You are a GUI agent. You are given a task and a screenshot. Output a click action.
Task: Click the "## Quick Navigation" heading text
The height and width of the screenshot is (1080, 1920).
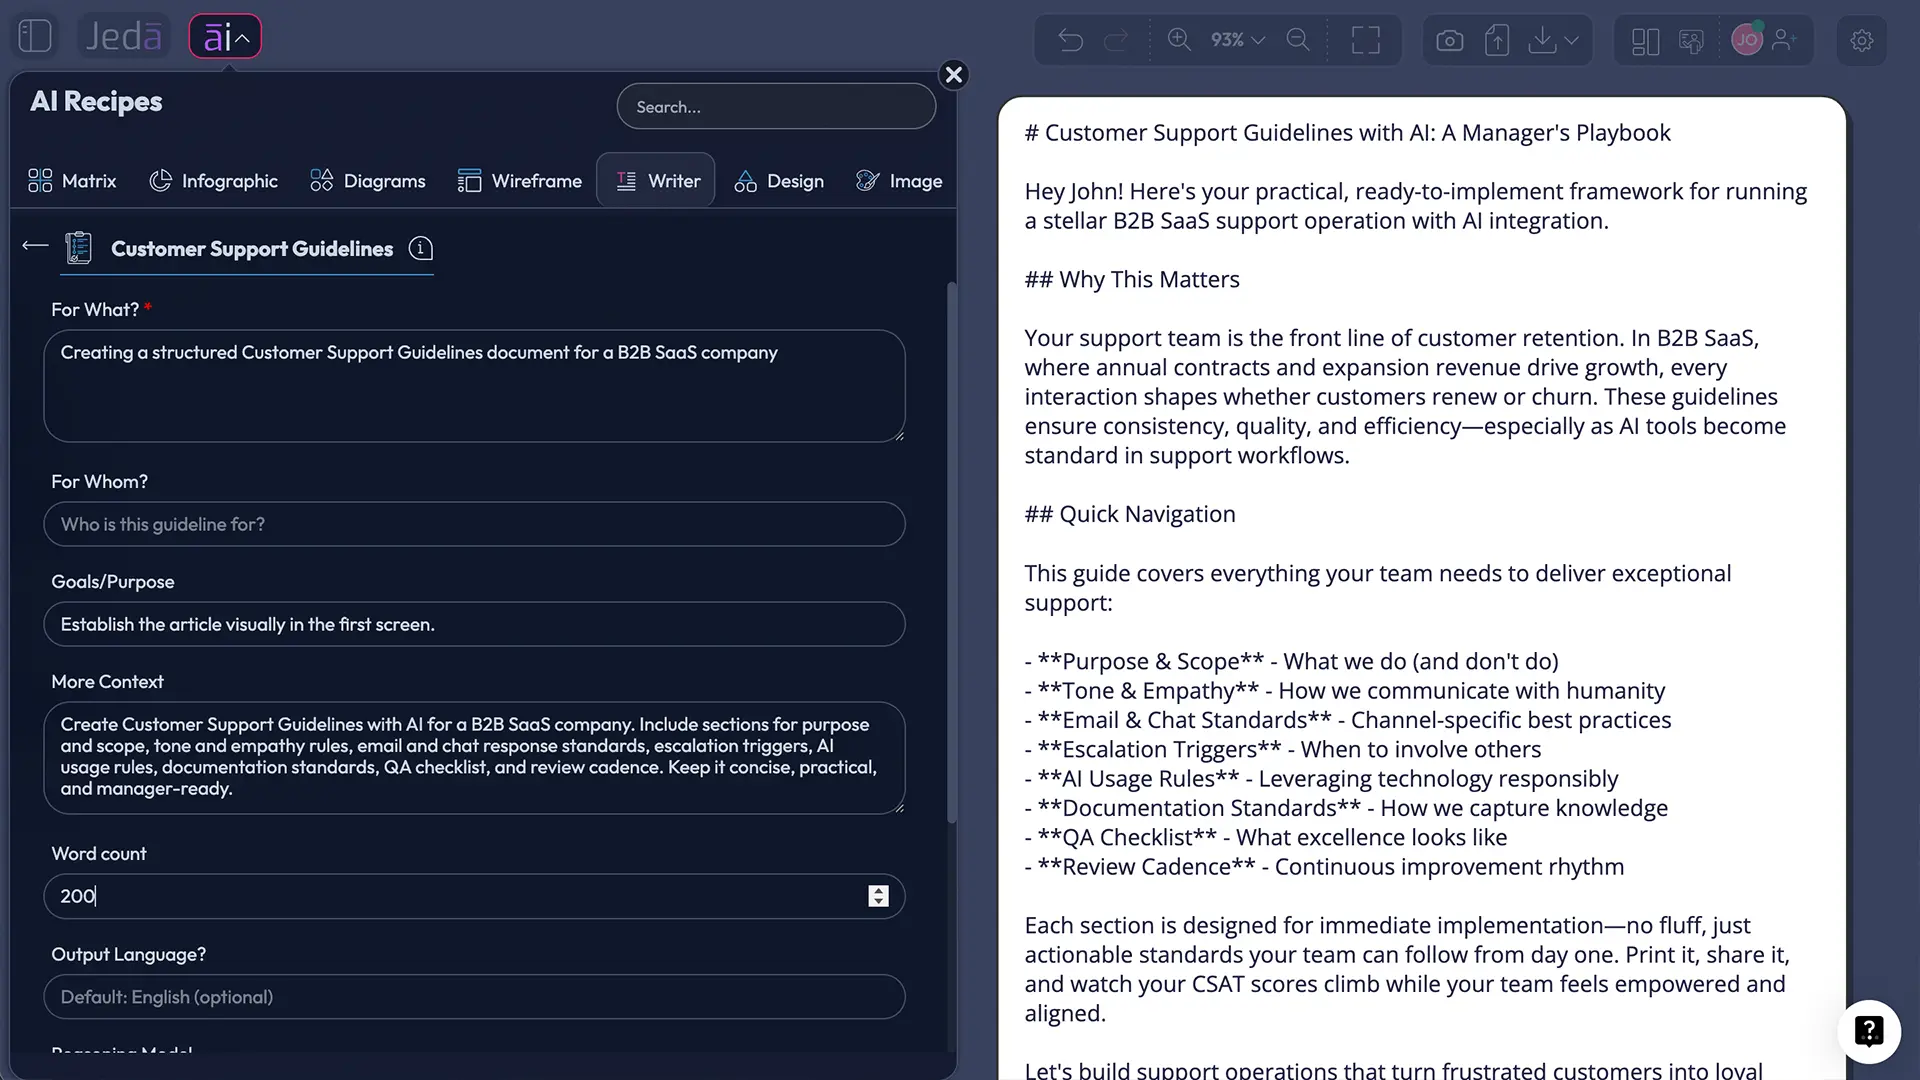click(x=1130, y=514)
